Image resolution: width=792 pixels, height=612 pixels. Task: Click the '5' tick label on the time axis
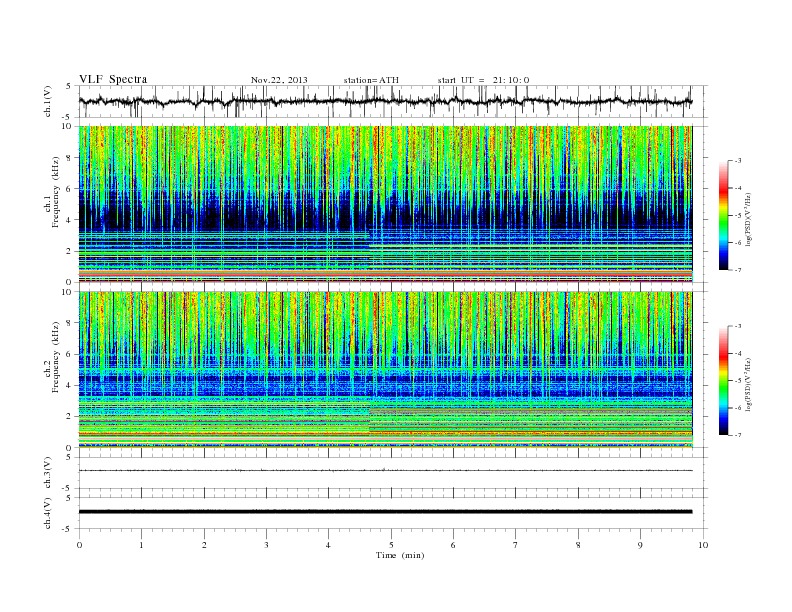pyautogui.click(x=391, y=545)
